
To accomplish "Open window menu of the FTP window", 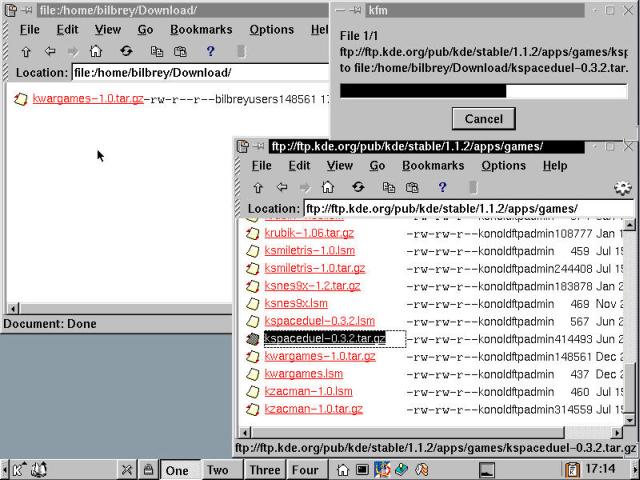I will tap(243, 146).
